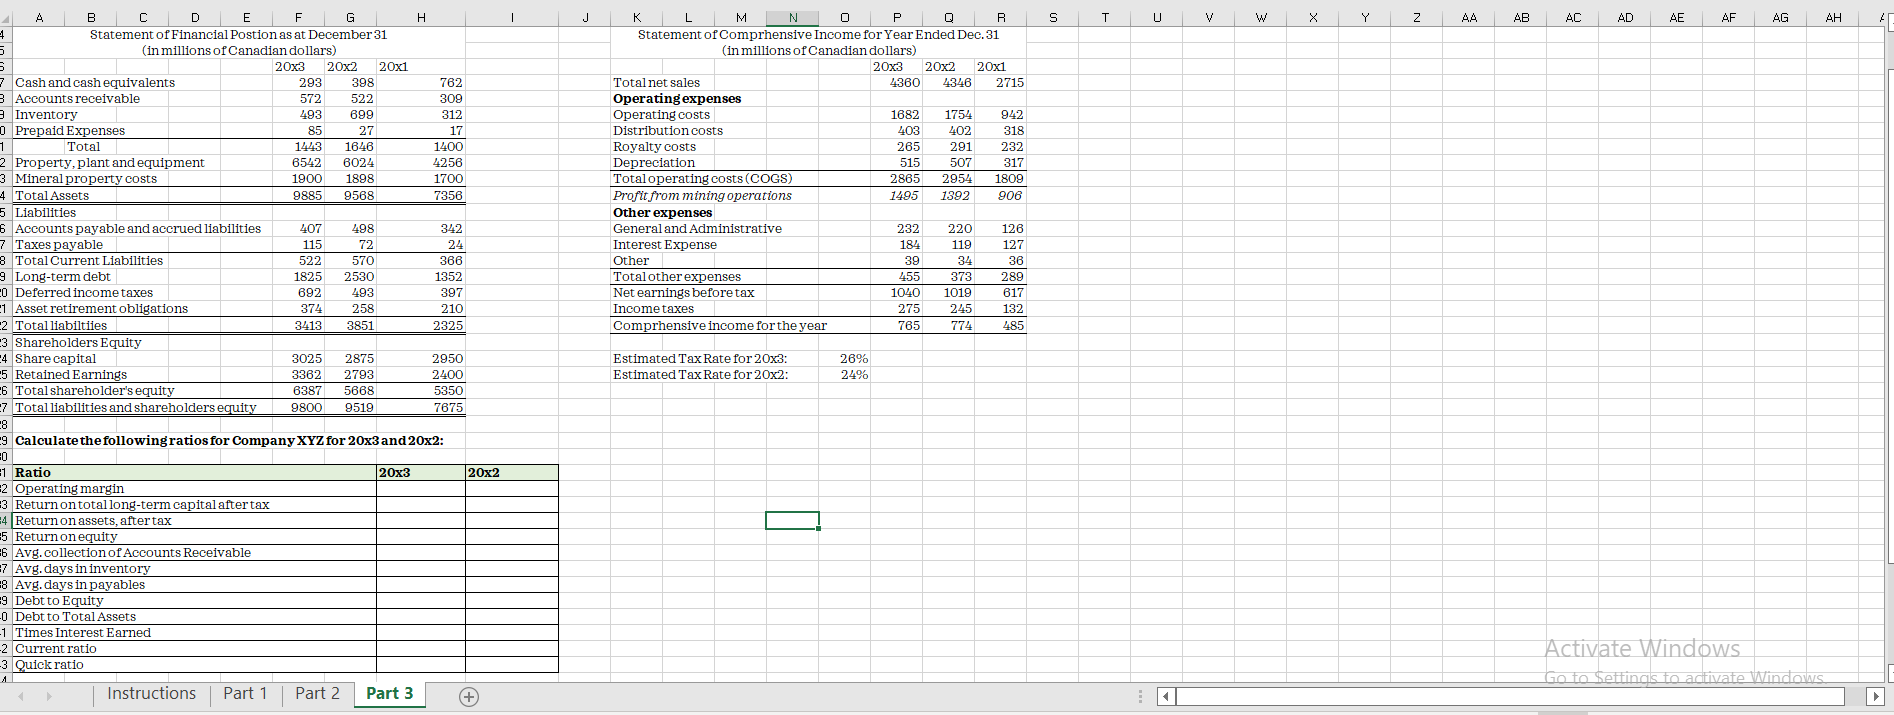Screen dimensions: 1894x715
Task: Select 'Property, plant and equipment' cell
Action: [110, 163]
